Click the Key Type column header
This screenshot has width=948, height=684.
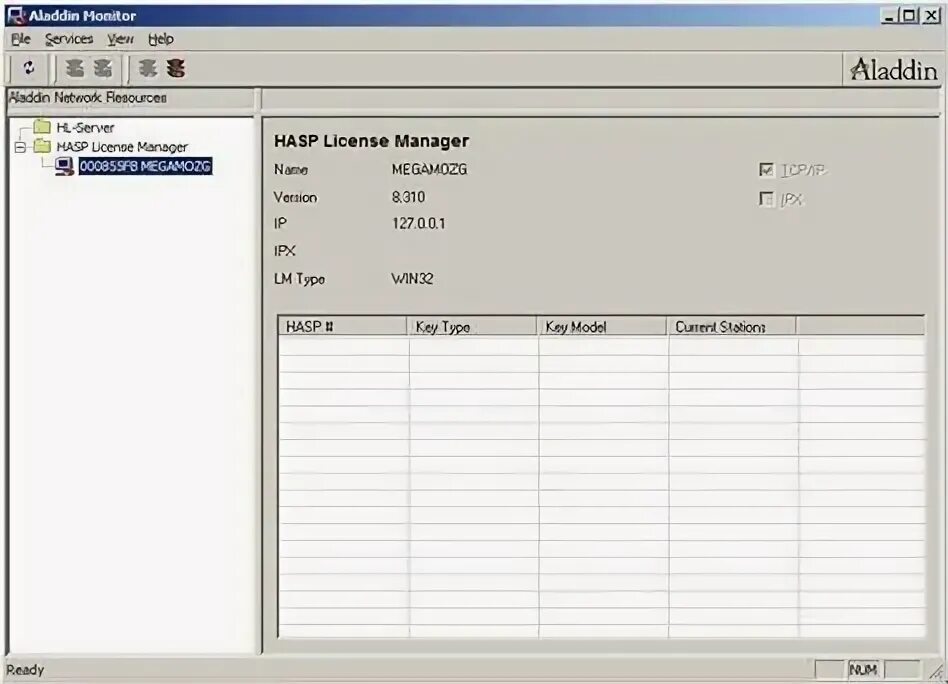pyautogui.click(x=472, y=326)
